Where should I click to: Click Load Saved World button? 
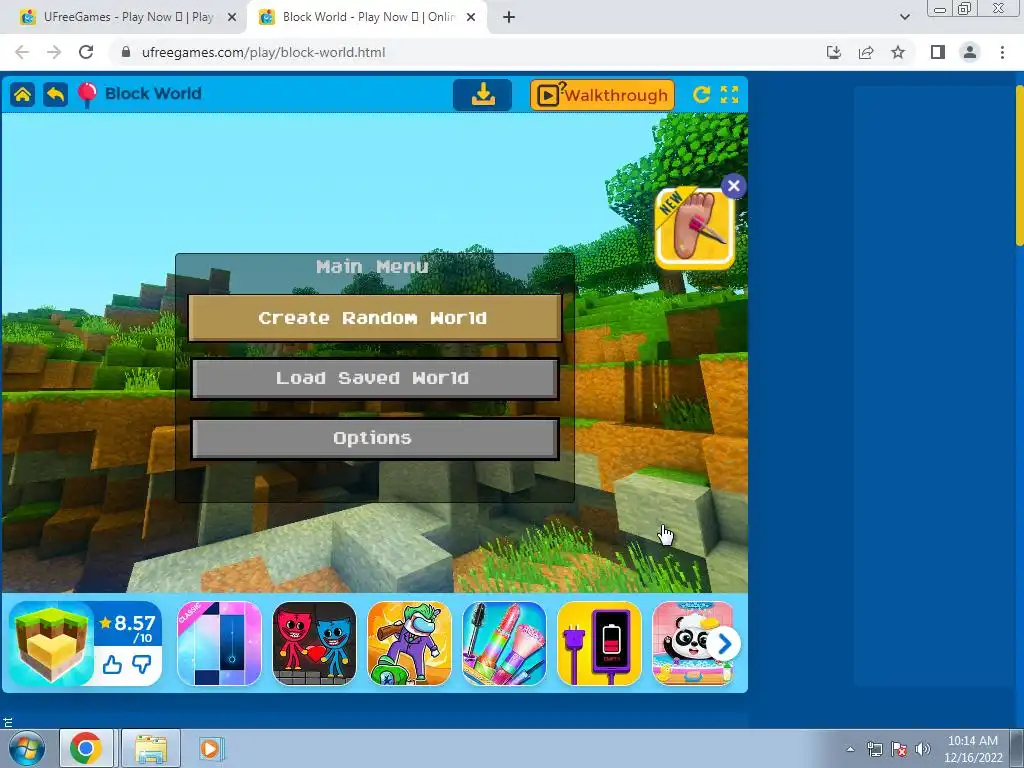tap(375, 378)
